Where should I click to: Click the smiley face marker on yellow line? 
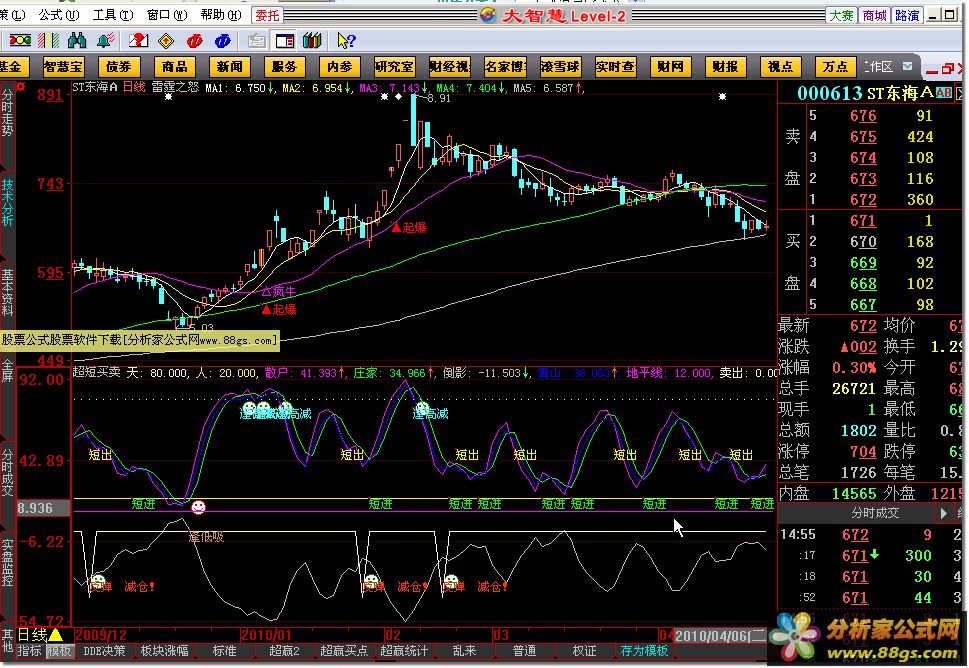pos(199,508)
